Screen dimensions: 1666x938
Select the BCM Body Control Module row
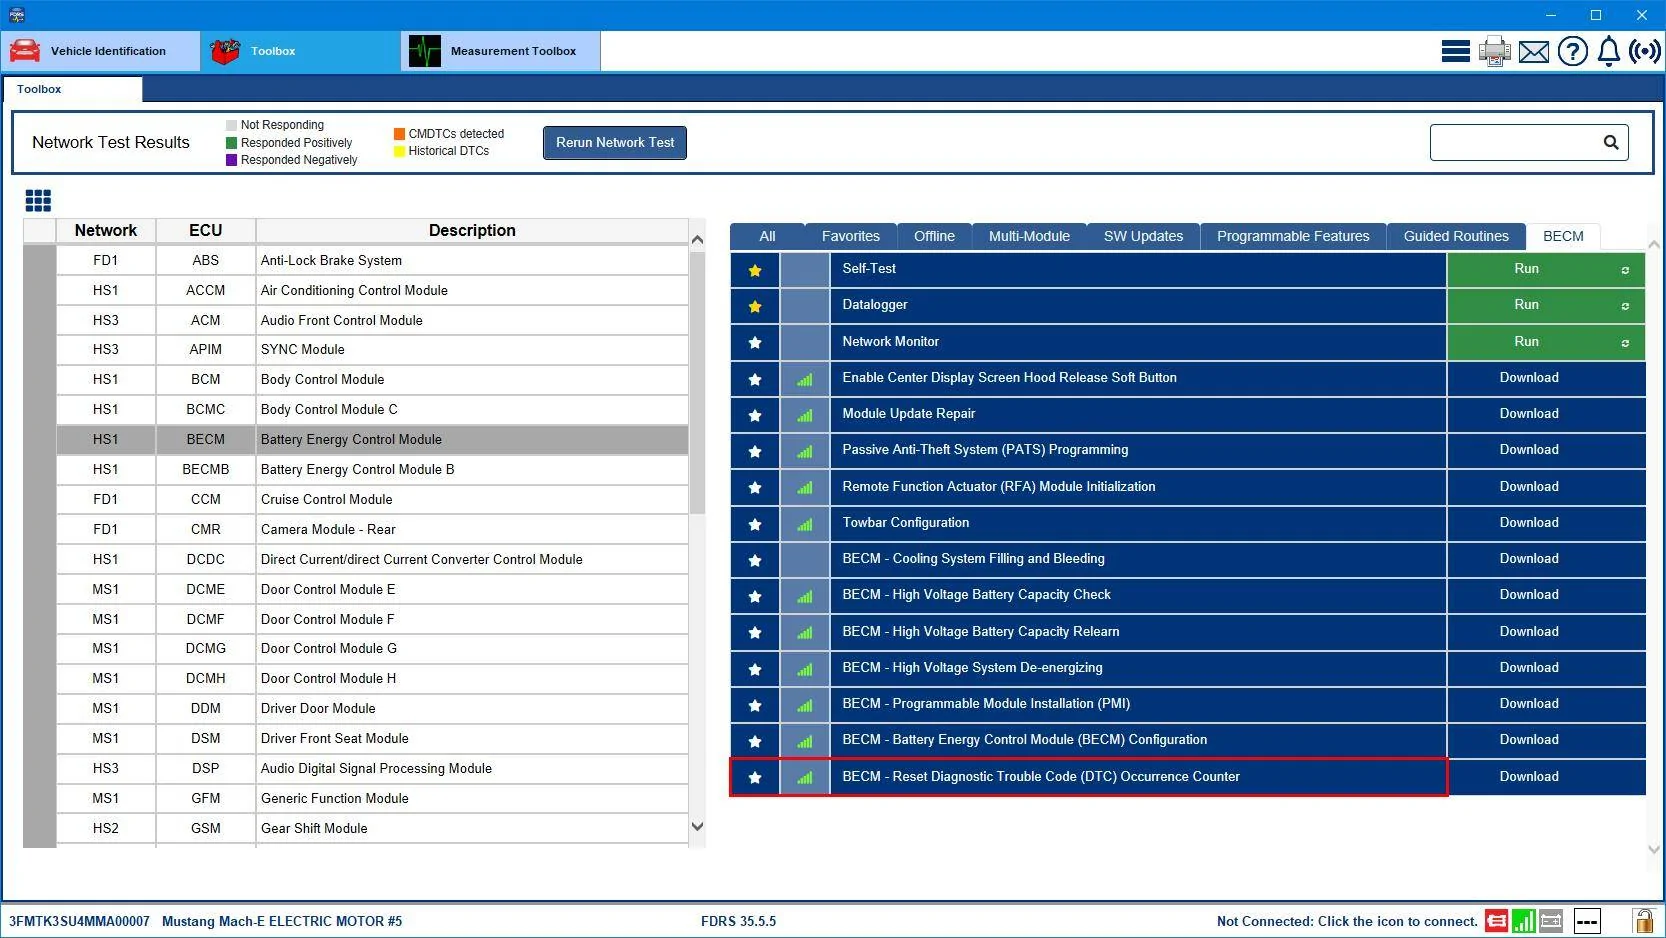point(372,380)
